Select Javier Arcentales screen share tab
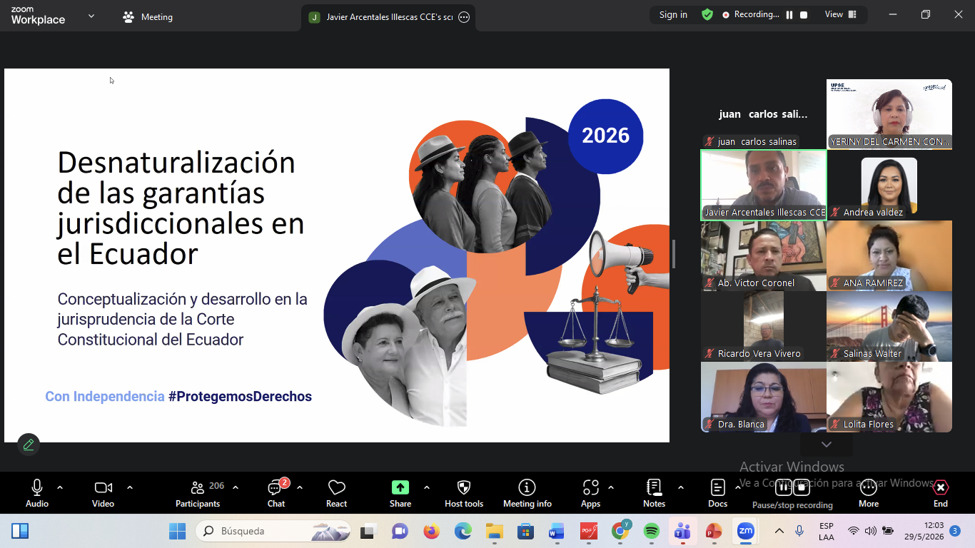975x548 pixels. pyautogui.click(x=389, y=17)
